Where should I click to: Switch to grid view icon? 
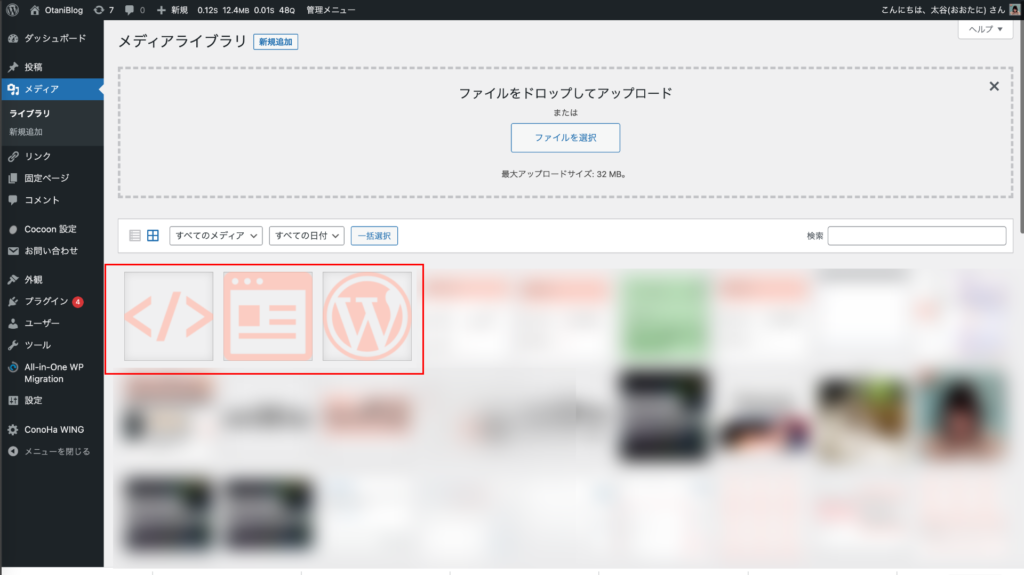click(153, 235)
